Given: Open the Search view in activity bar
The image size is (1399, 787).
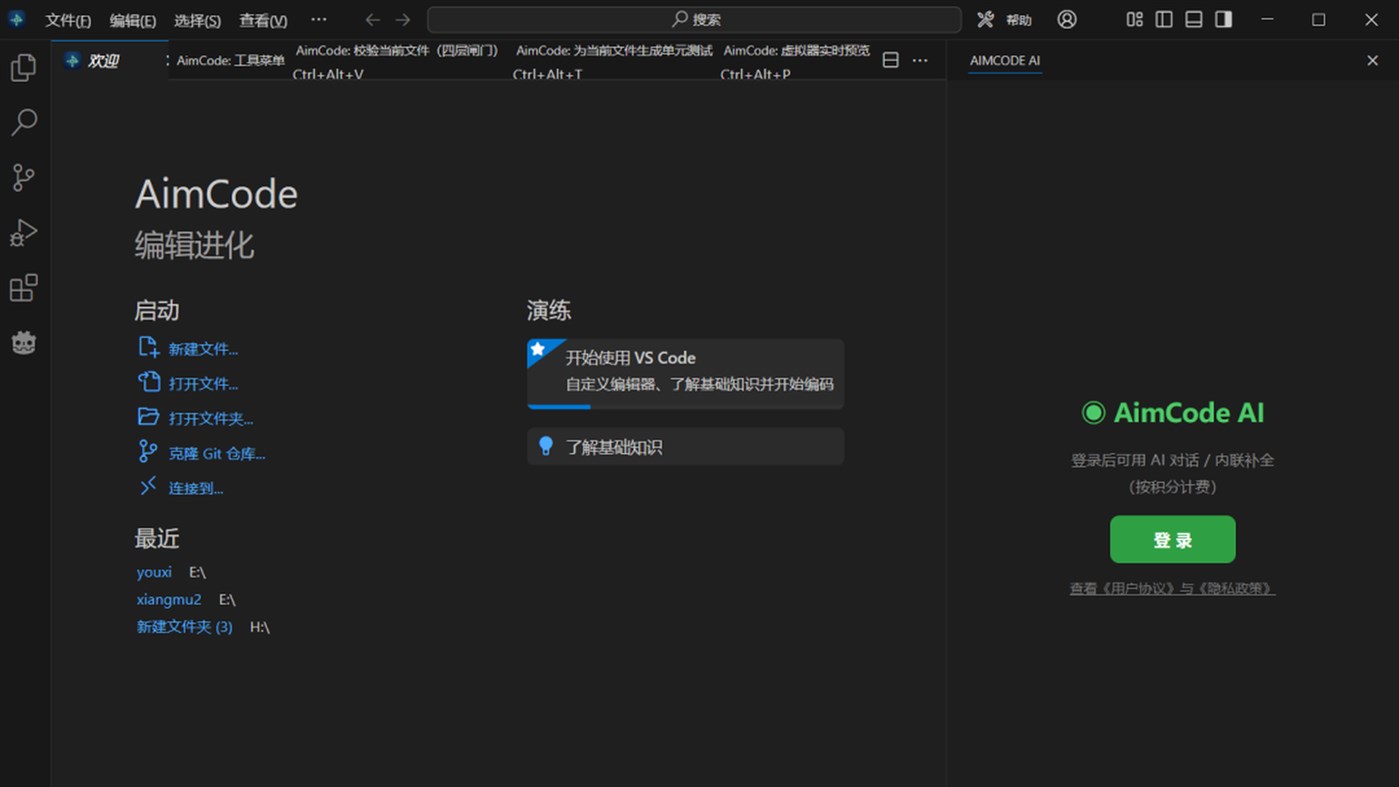Looking at the screenshot, I should pos(23,122).
